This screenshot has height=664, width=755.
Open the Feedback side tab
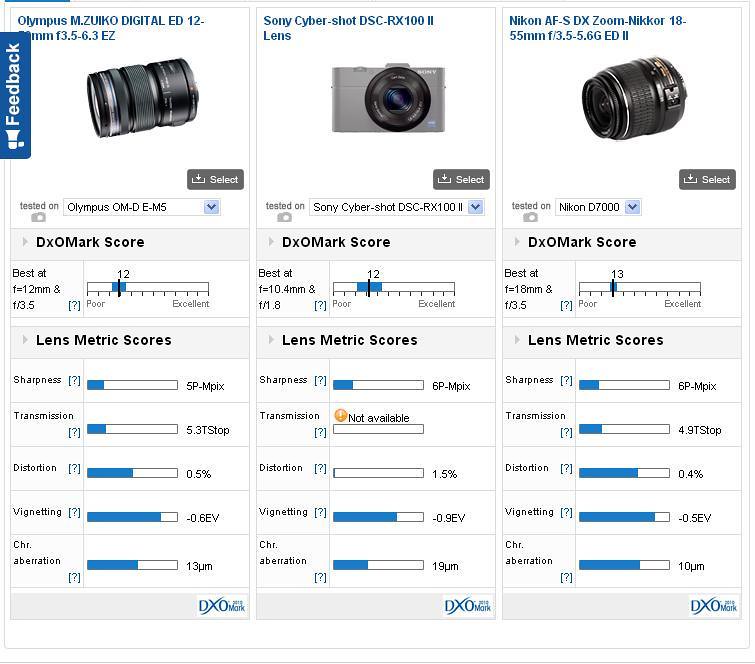[x=15, y=95]
